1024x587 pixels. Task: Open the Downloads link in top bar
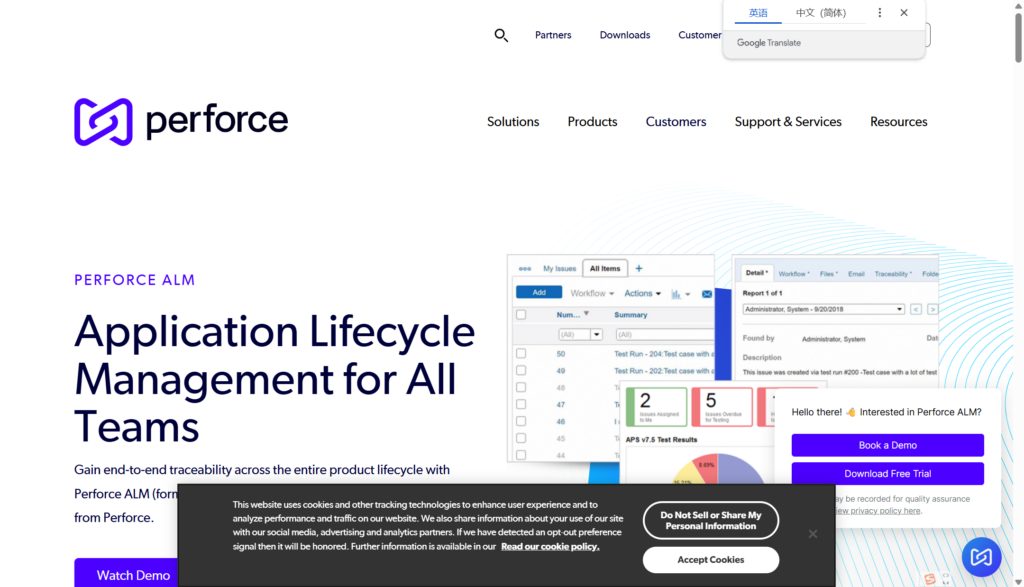click(x=625, y=35)
